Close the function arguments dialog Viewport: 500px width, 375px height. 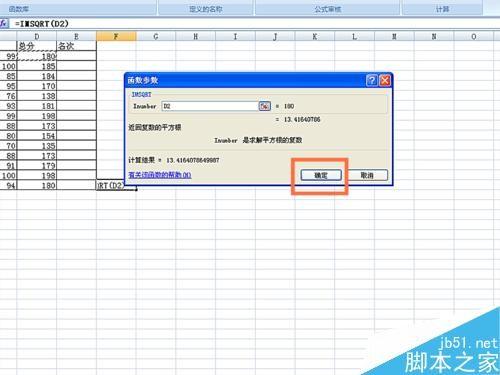(x=385, y=80)
